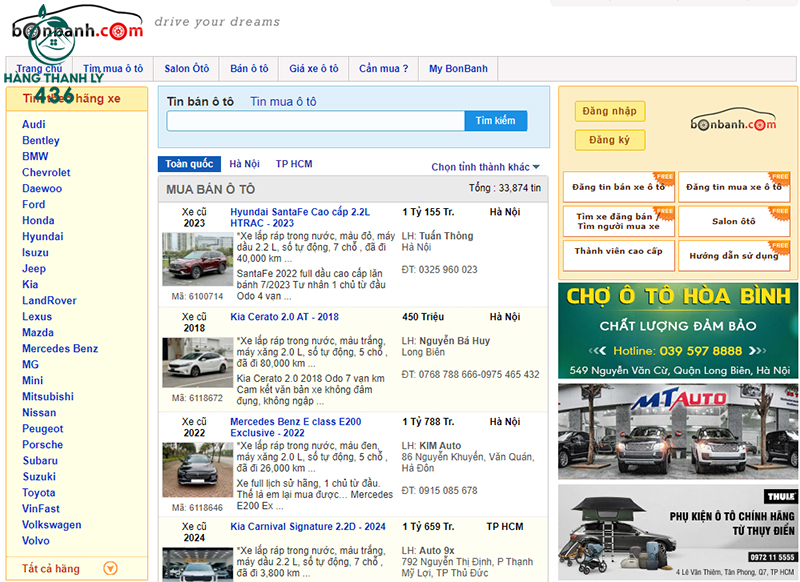Open Kia Cerato 2.0 AT 2018 listing
Screen dimensions: 800x582
[x=284, y=317]
